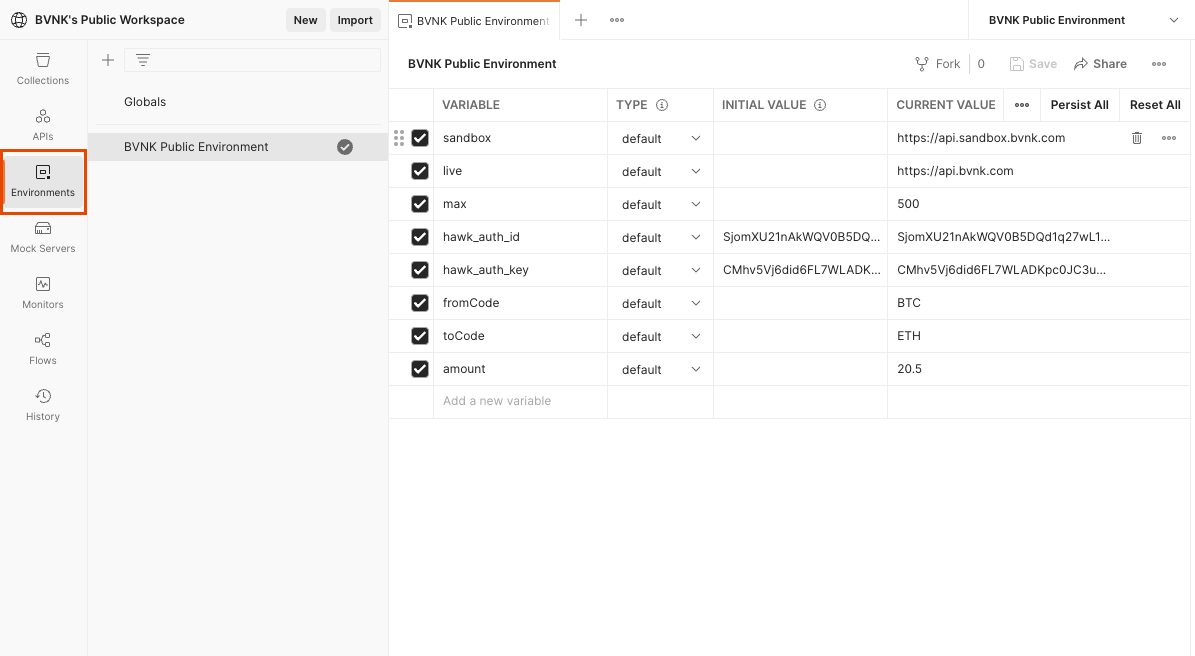This screenshot has height=656, width=1195.
Task: Click active checkmark on BVNK Public Environment
Action: pyautogui.click(x=345, y=147)
